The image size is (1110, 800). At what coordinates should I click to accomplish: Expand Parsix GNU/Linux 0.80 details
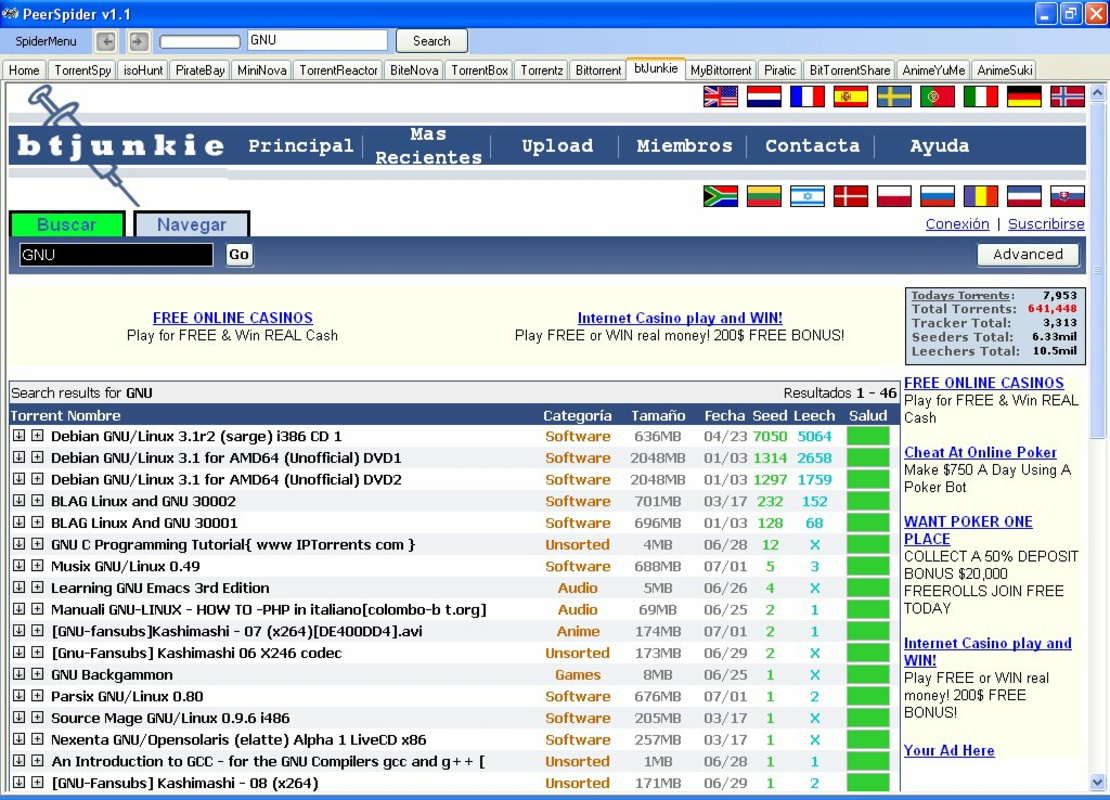coord(37,695)
